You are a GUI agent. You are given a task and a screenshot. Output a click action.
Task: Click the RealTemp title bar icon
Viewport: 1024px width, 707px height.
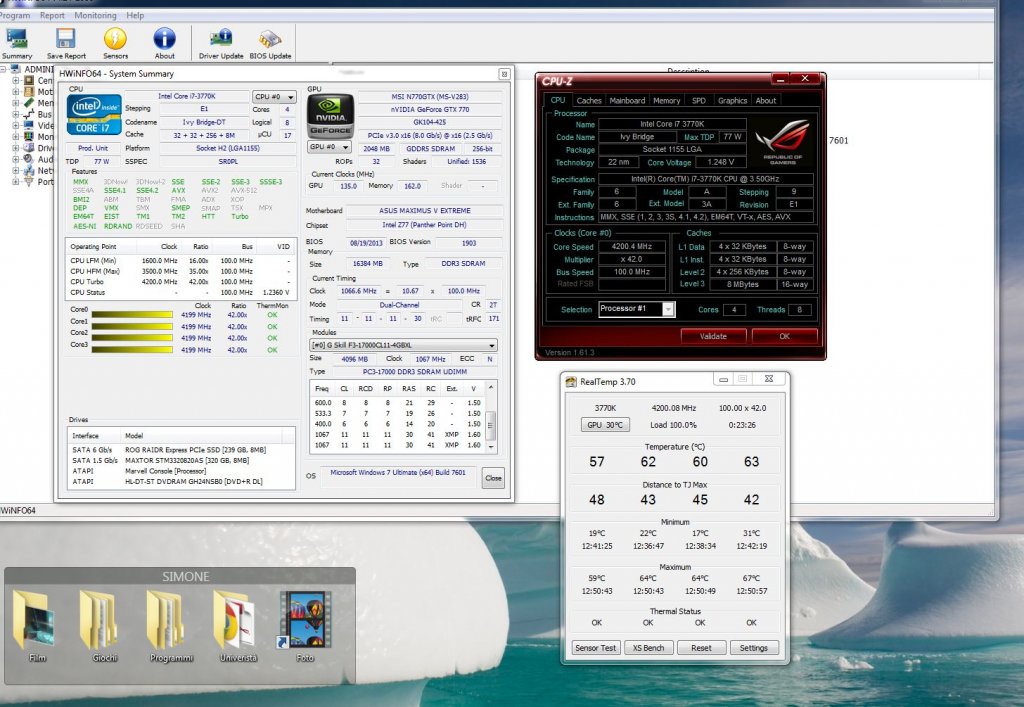[571, 381]
